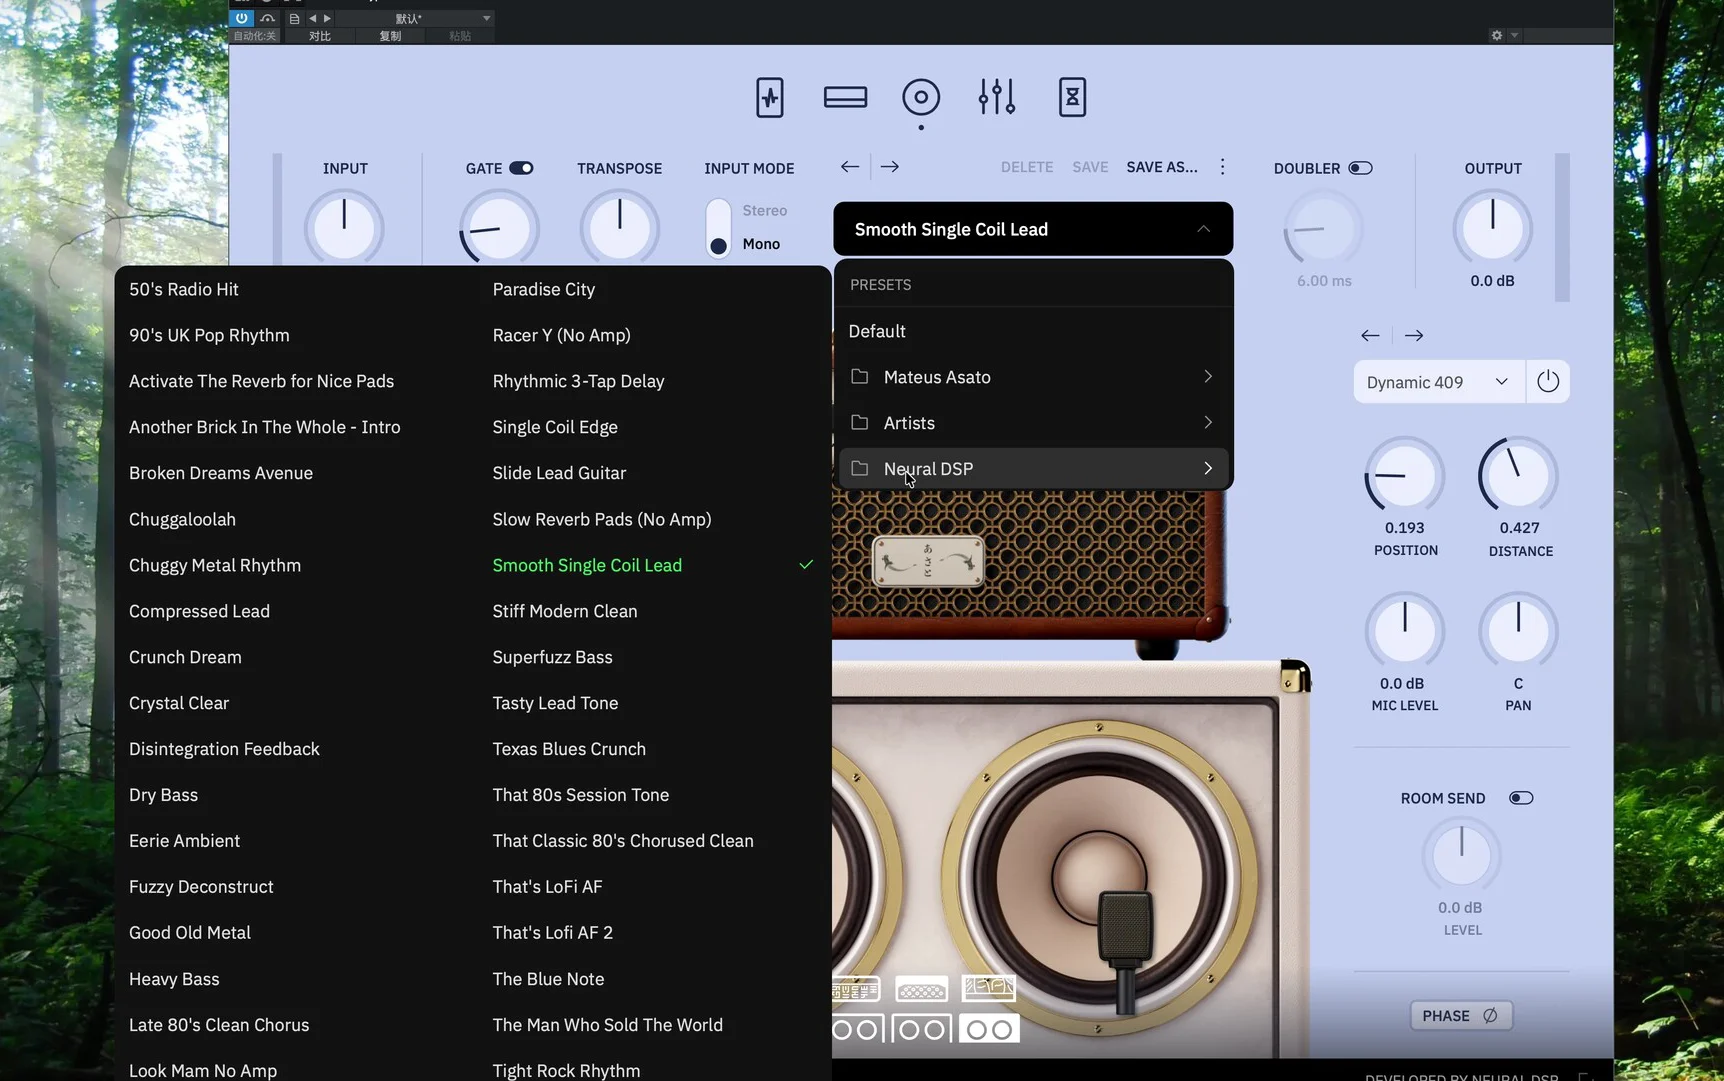Open the preset options three-dot menu
This screenshot has width=1724, height=1081.
(1222, 167)
